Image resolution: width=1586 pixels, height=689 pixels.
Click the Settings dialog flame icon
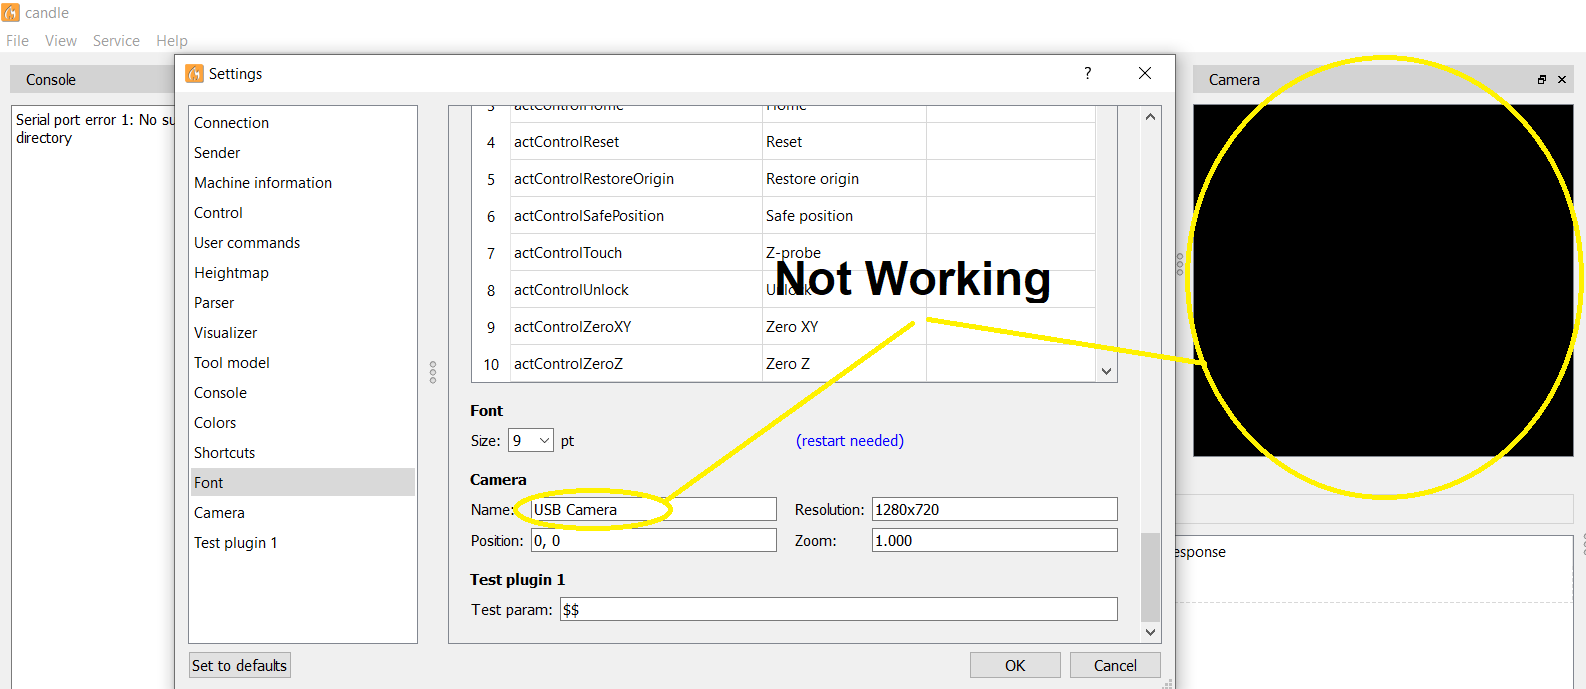(195, 73)
